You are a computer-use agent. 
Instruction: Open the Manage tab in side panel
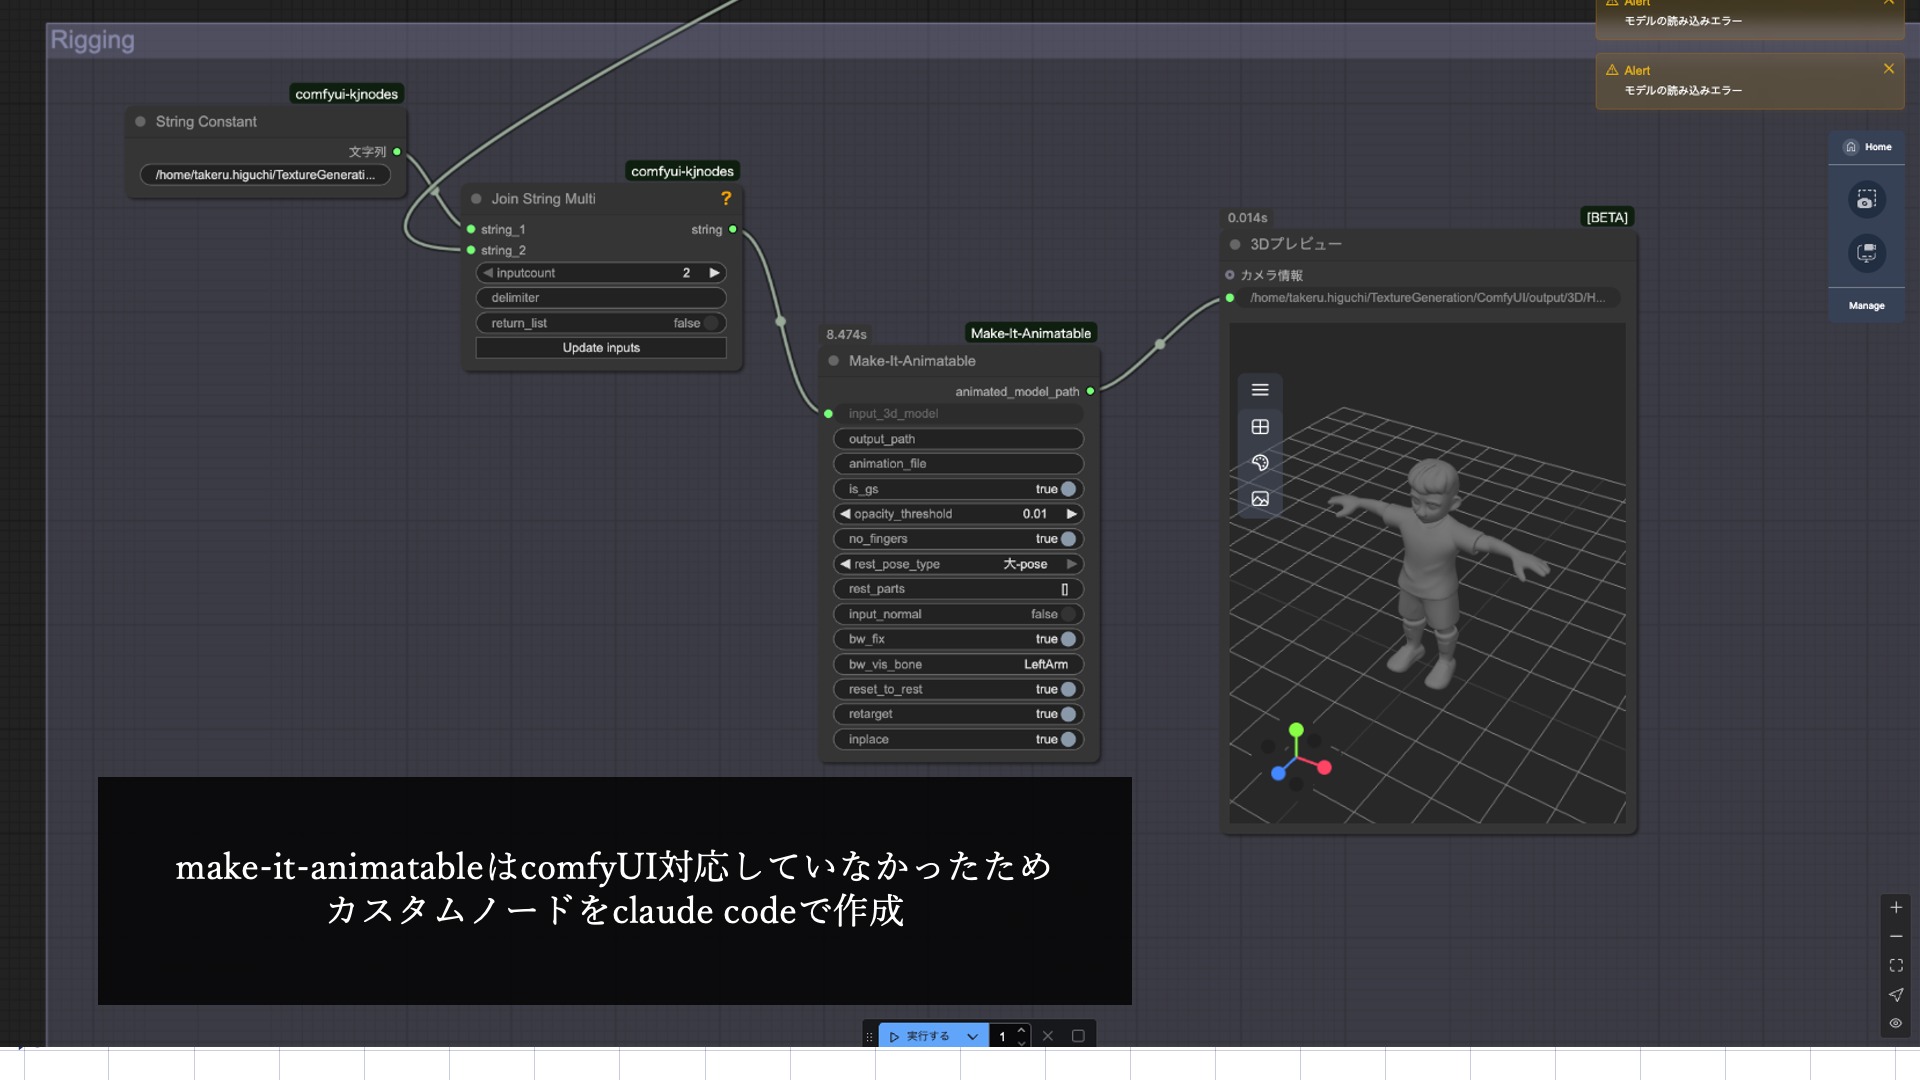(1866, 306)
